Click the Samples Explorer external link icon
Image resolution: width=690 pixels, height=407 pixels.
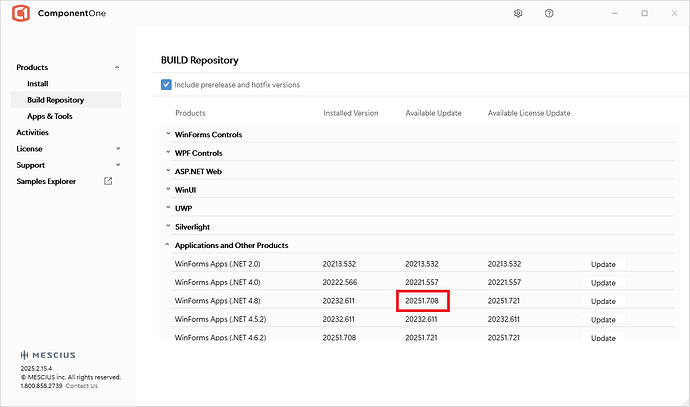pyautogui.click(x=108, y=181)
